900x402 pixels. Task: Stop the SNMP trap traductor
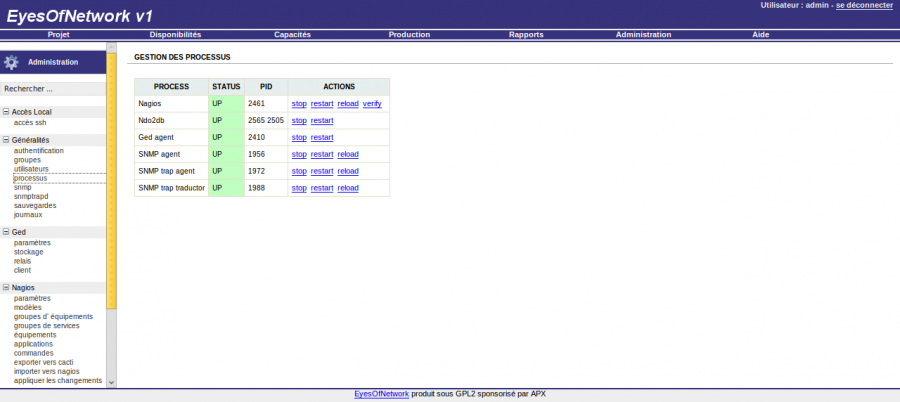[x=299, y=188]
